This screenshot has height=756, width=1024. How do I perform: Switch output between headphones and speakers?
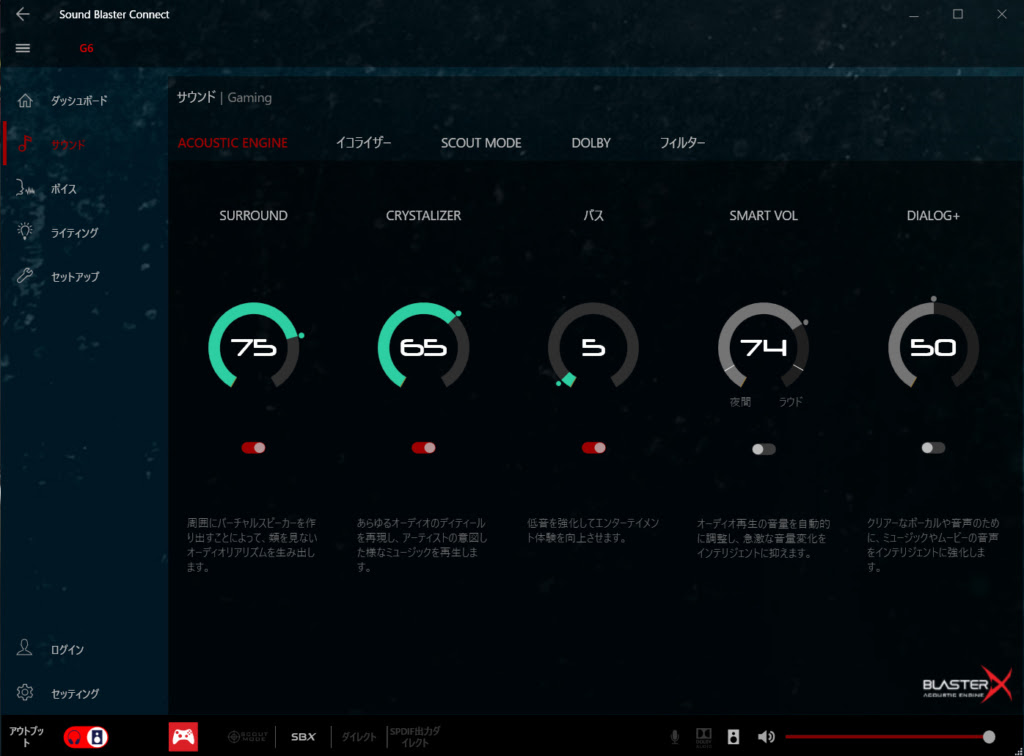click(86, 737)
